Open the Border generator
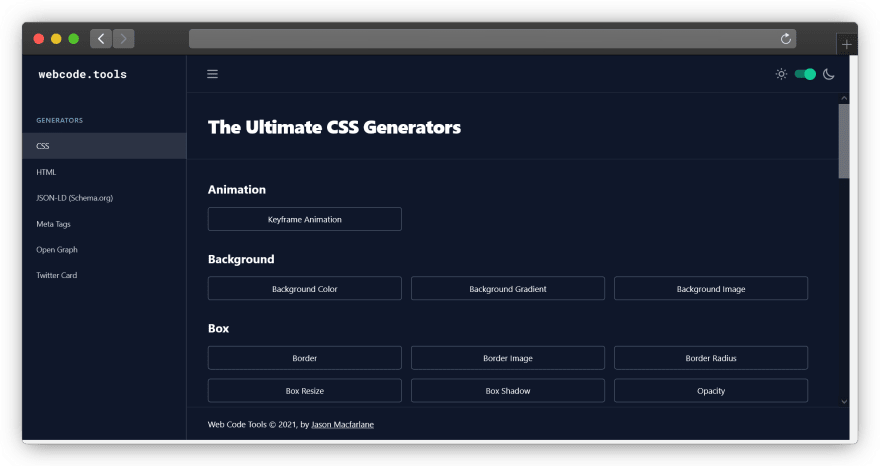Viewport: 880px width, 466px height. click(305, 358)
